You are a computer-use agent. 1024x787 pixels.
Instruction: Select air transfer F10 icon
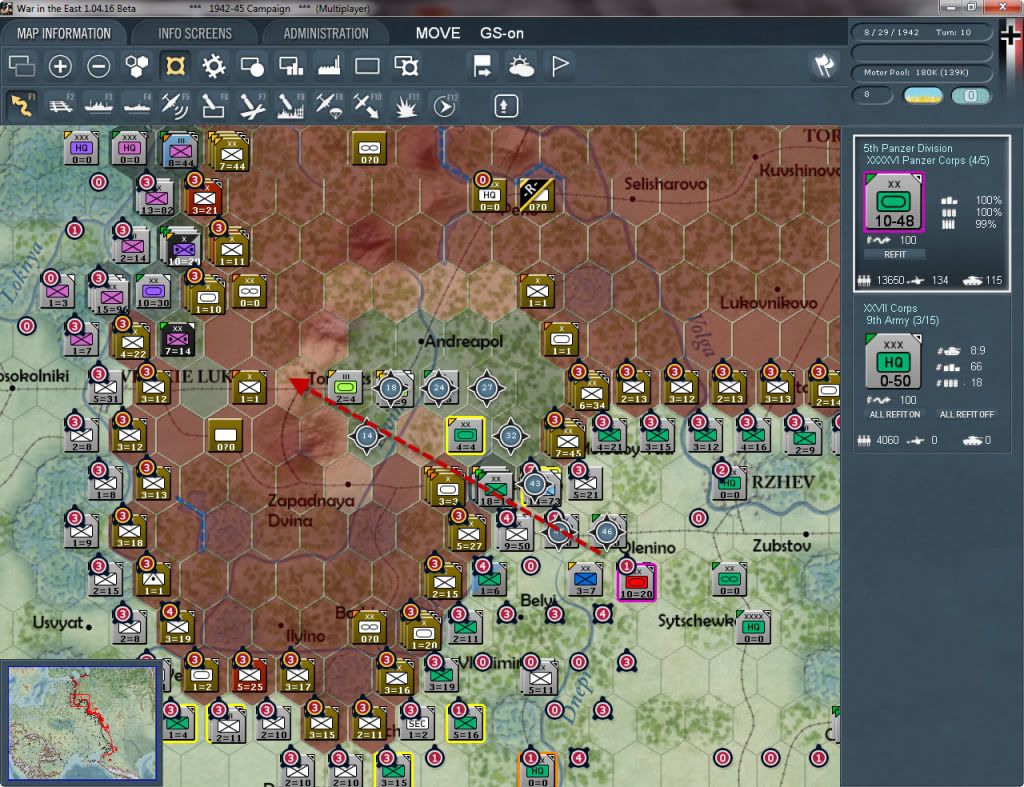coord(367,105)
